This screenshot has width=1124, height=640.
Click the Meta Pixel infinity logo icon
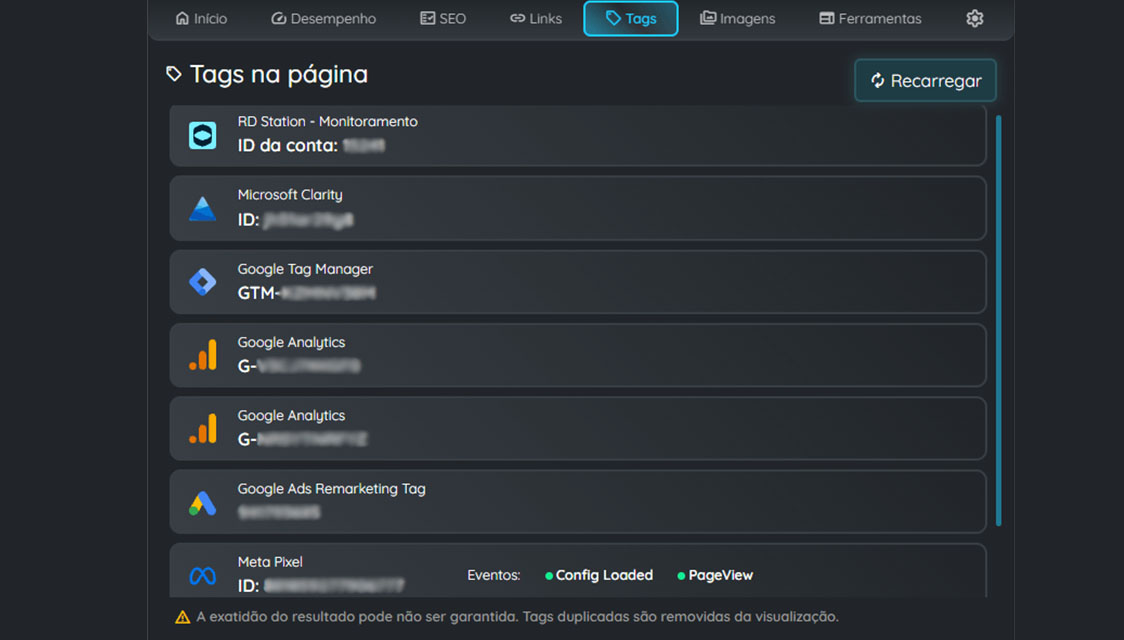202,575
